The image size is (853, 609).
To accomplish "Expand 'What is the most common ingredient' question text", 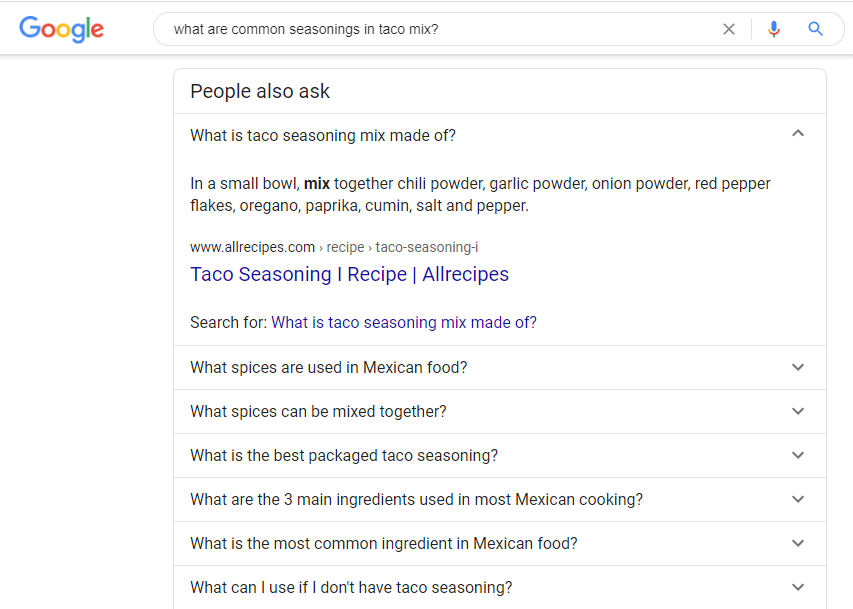I will (x=383, y=543).
